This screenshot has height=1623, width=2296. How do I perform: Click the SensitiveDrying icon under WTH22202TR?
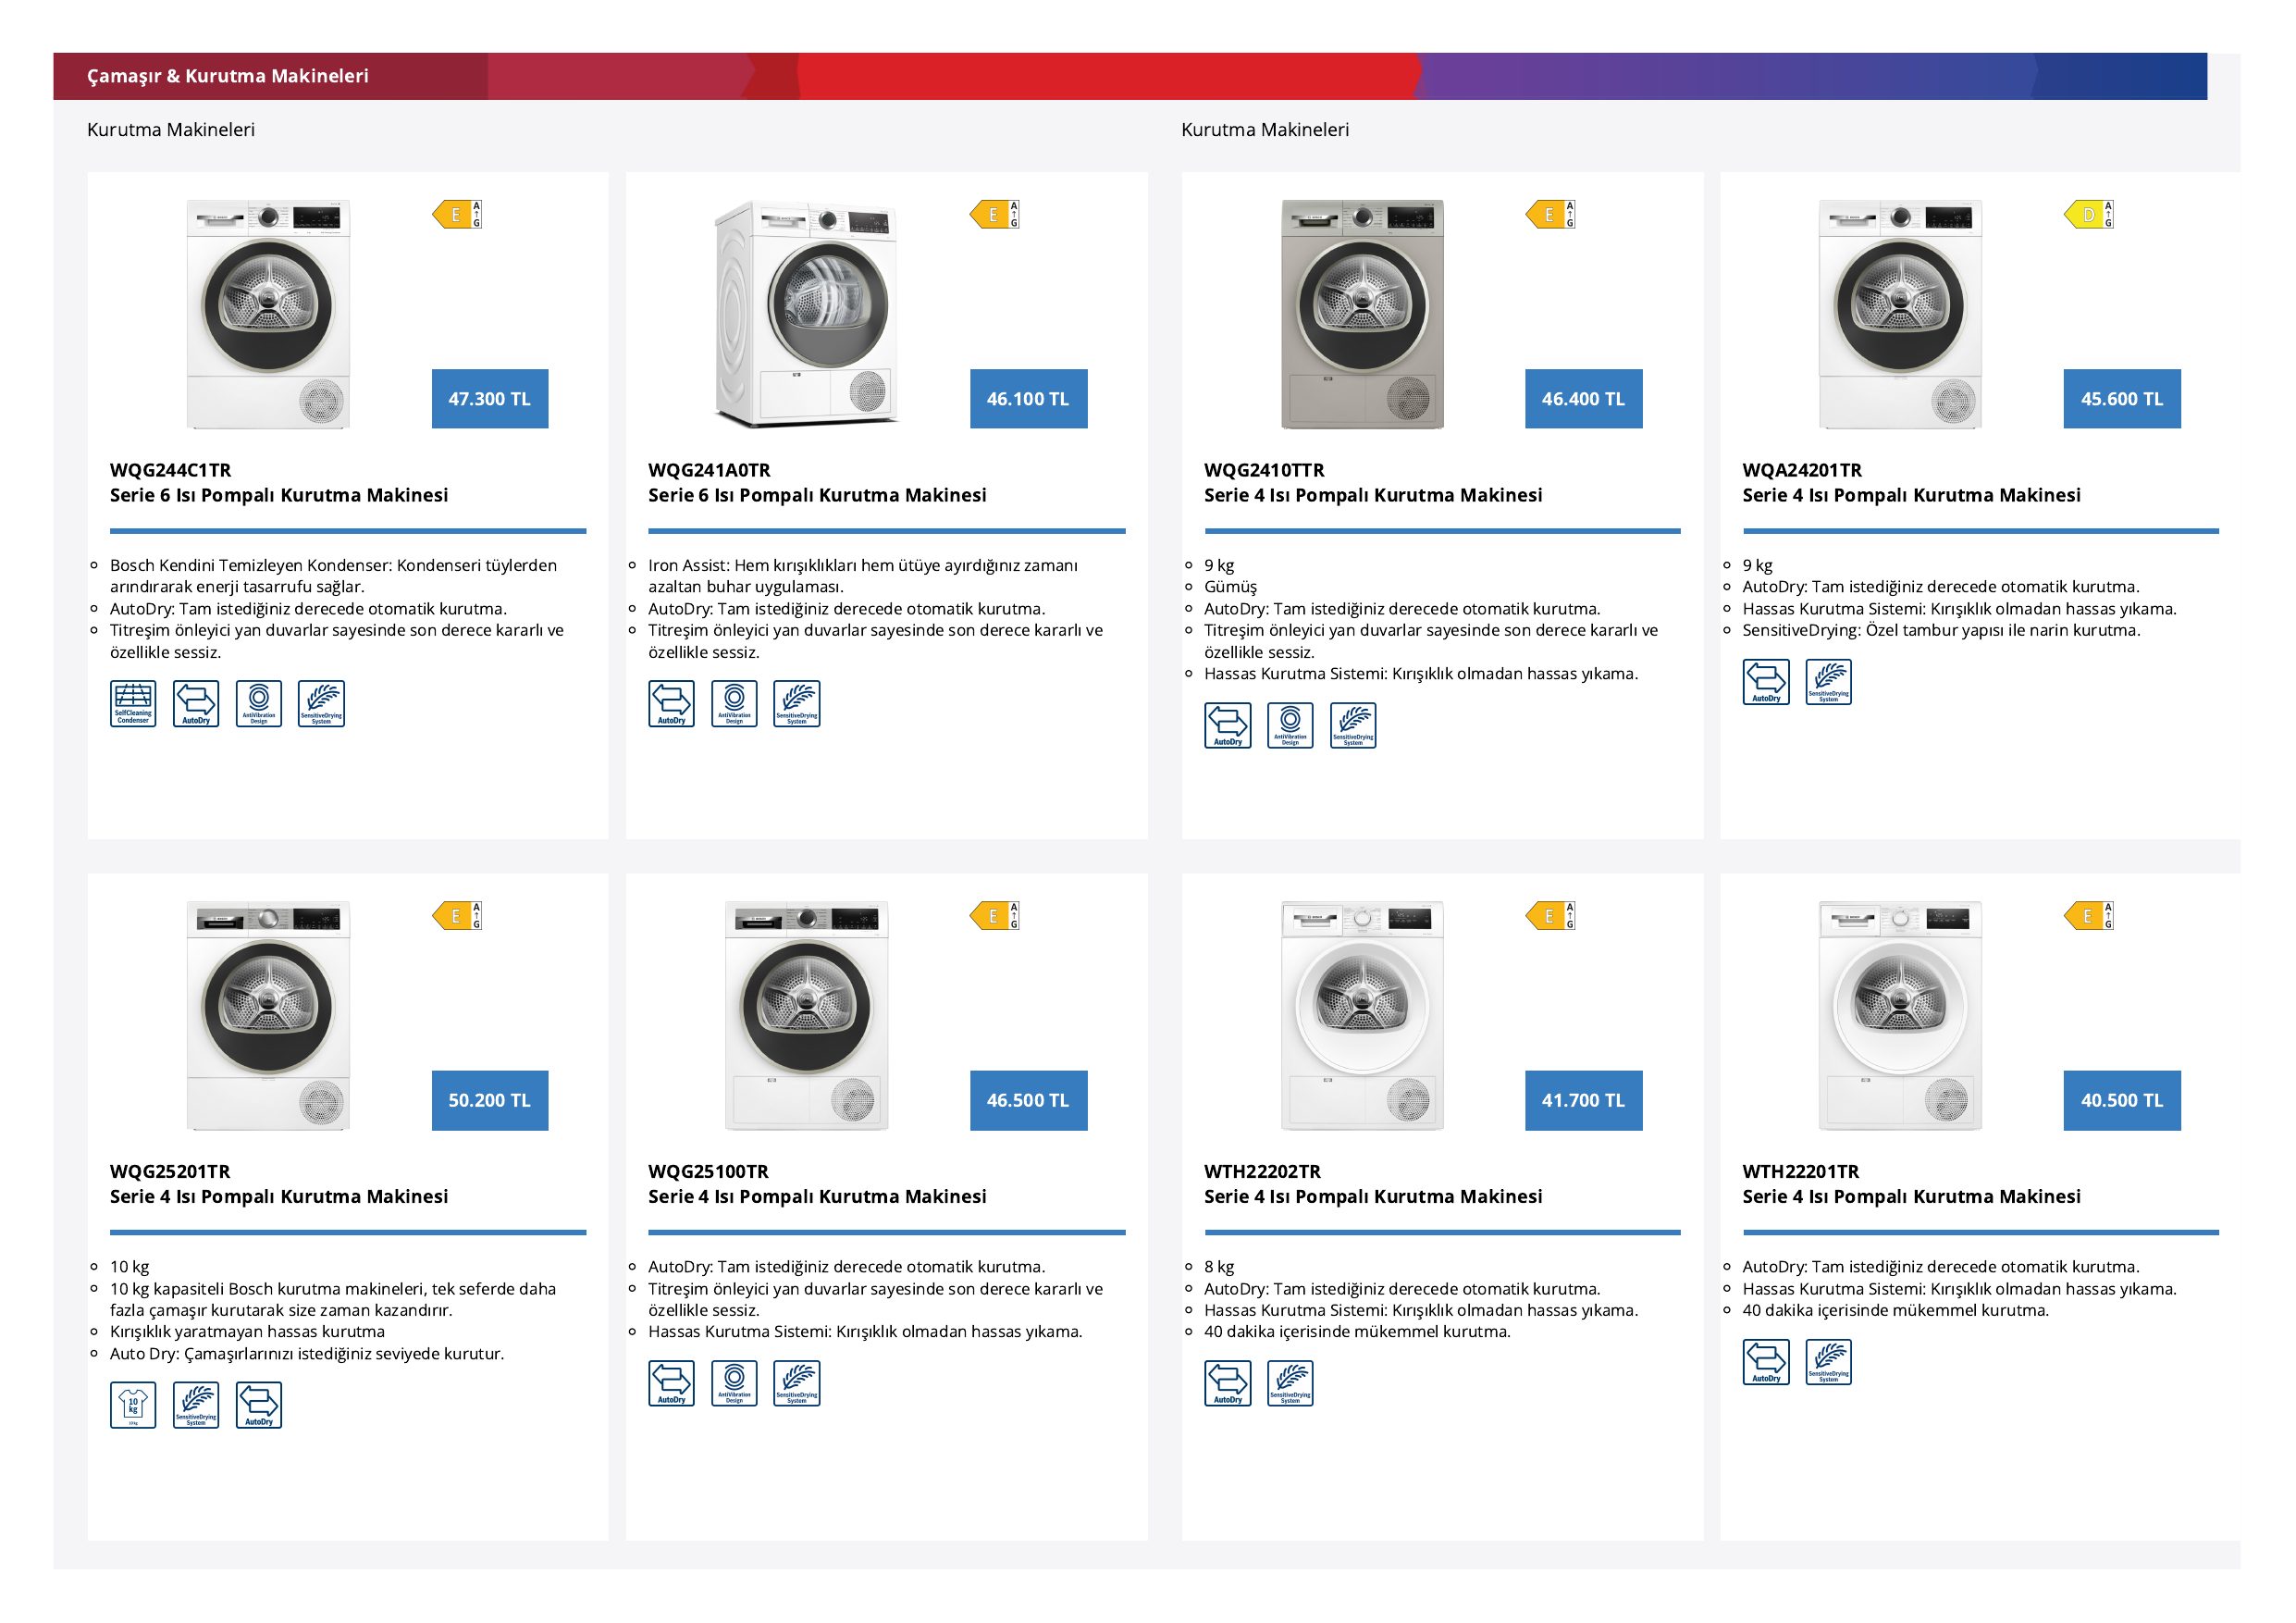pyautogui.click(x=1290, y=1383)
